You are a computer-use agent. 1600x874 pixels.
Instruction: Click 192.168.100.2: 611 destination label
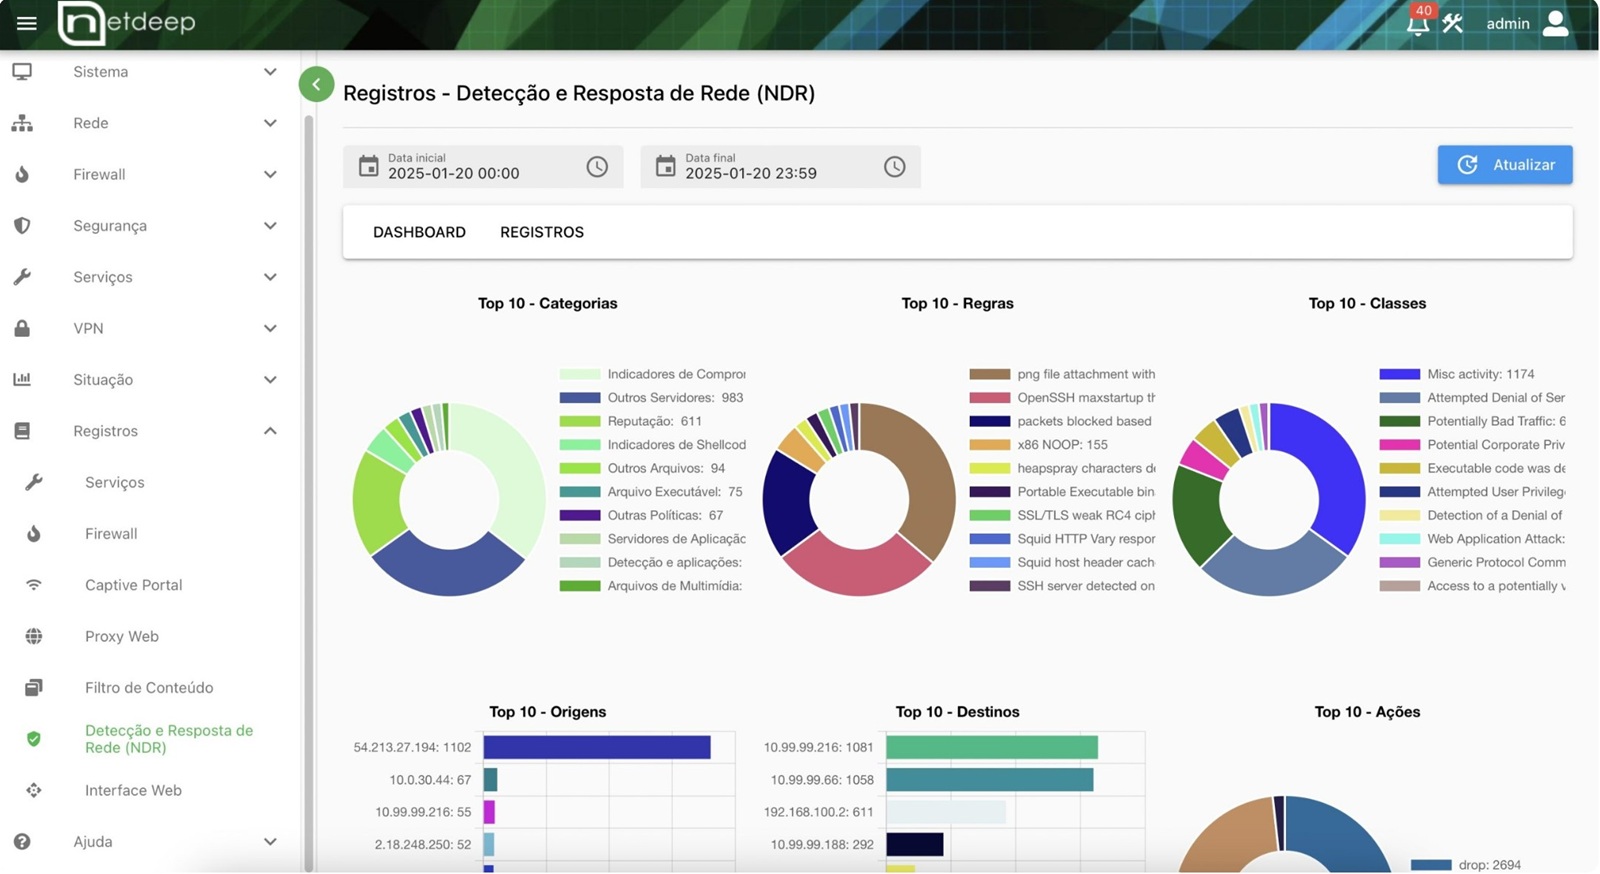[819, 812]
